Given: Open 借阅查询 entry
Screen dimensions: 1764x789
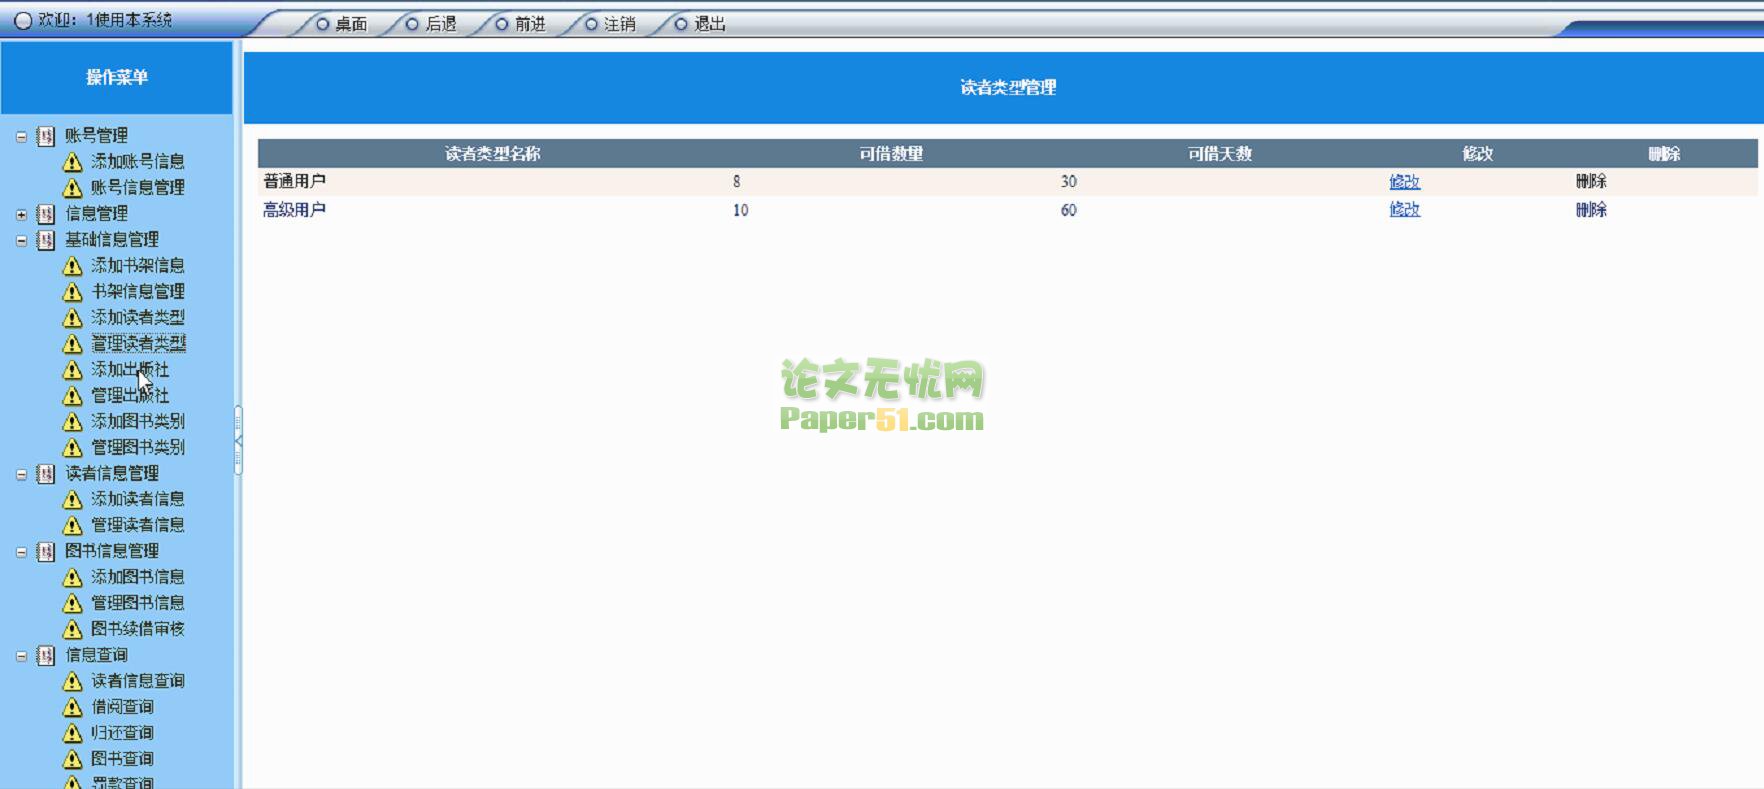Looking at the screenshot, I should click(122, 706).
